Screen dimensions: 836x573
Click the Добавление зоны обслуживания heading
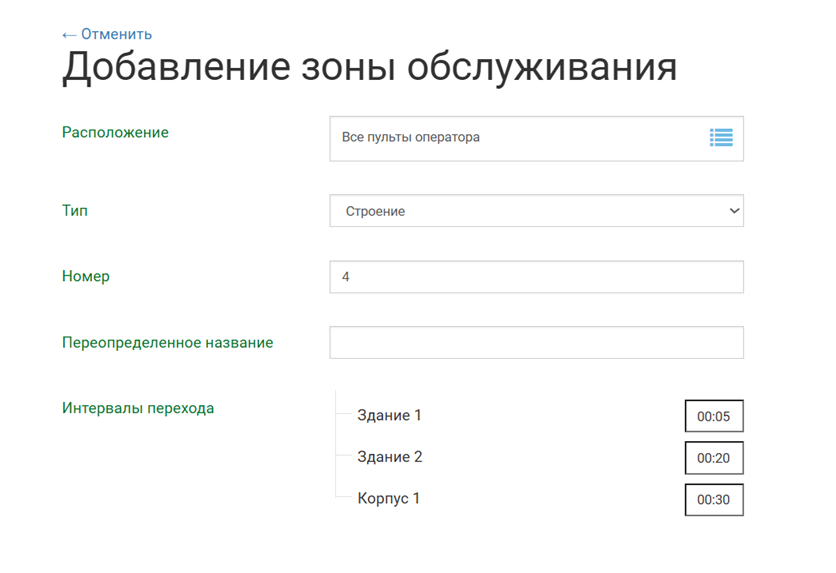point(370,68)
